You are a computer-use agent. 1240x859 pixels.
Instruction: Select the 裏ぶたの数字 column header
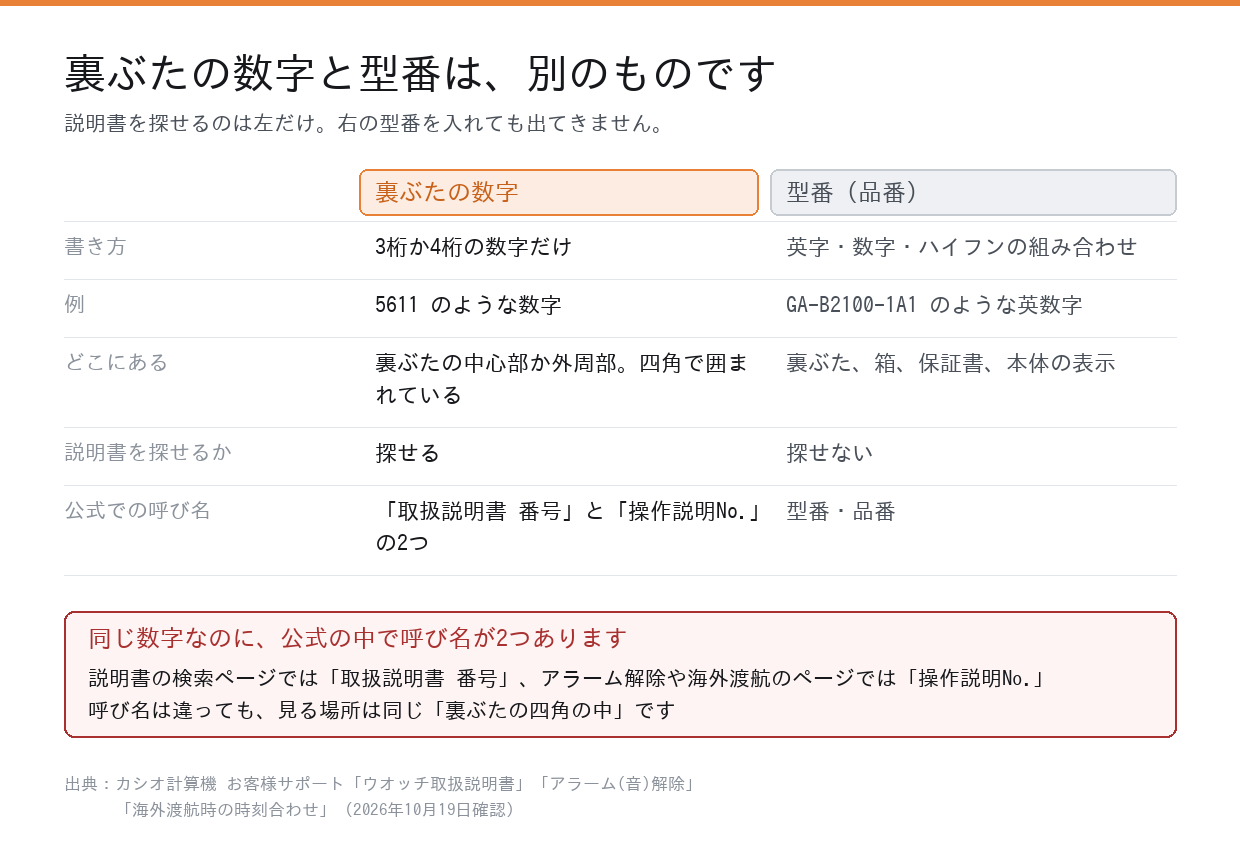click(x=559, y=192)
